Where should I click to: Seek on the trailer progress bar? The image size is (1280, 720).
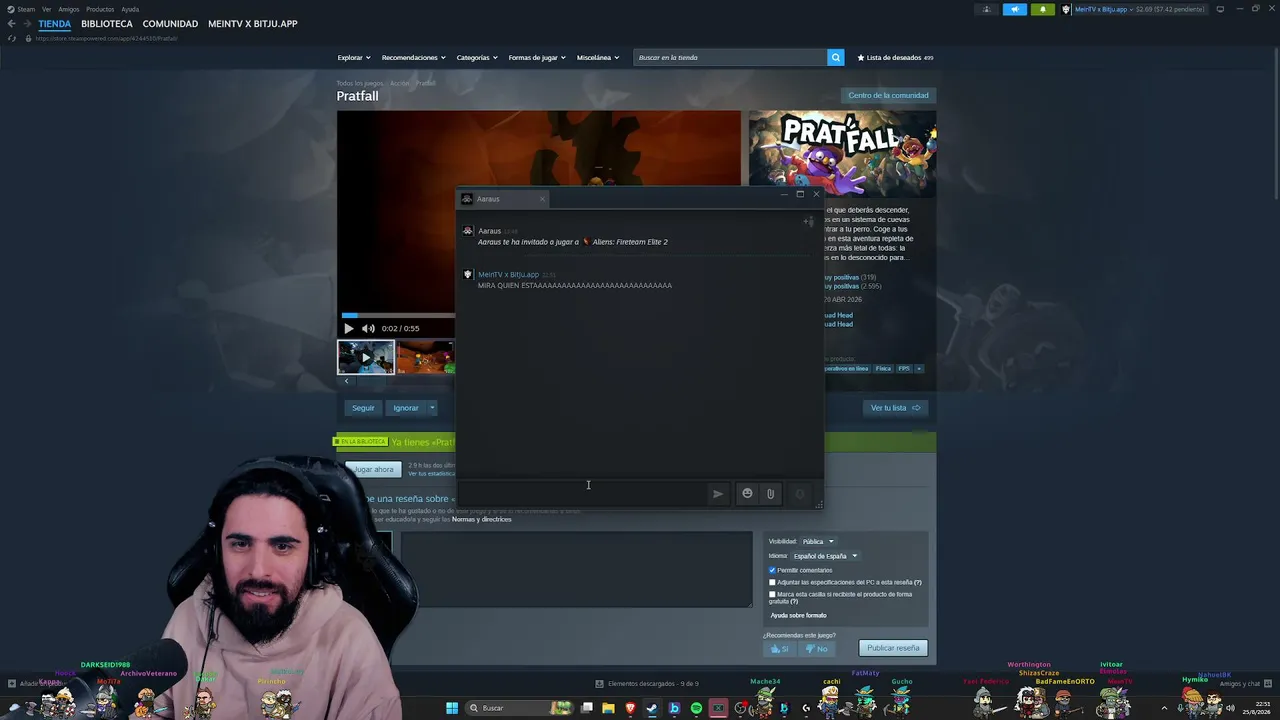coord(398,316)
